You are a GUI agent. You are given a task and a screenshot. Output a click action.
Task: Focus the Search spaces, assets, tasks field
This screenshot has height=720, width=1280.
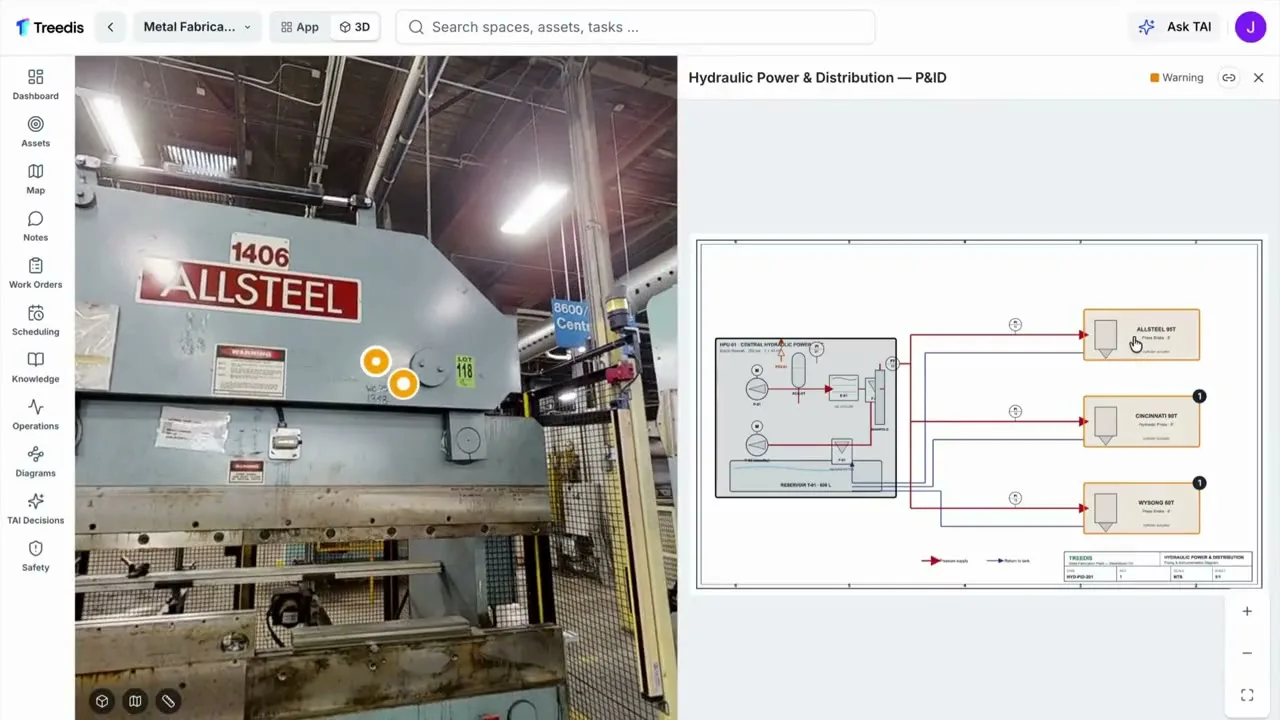pyautogui.click(x=635, y=27)
